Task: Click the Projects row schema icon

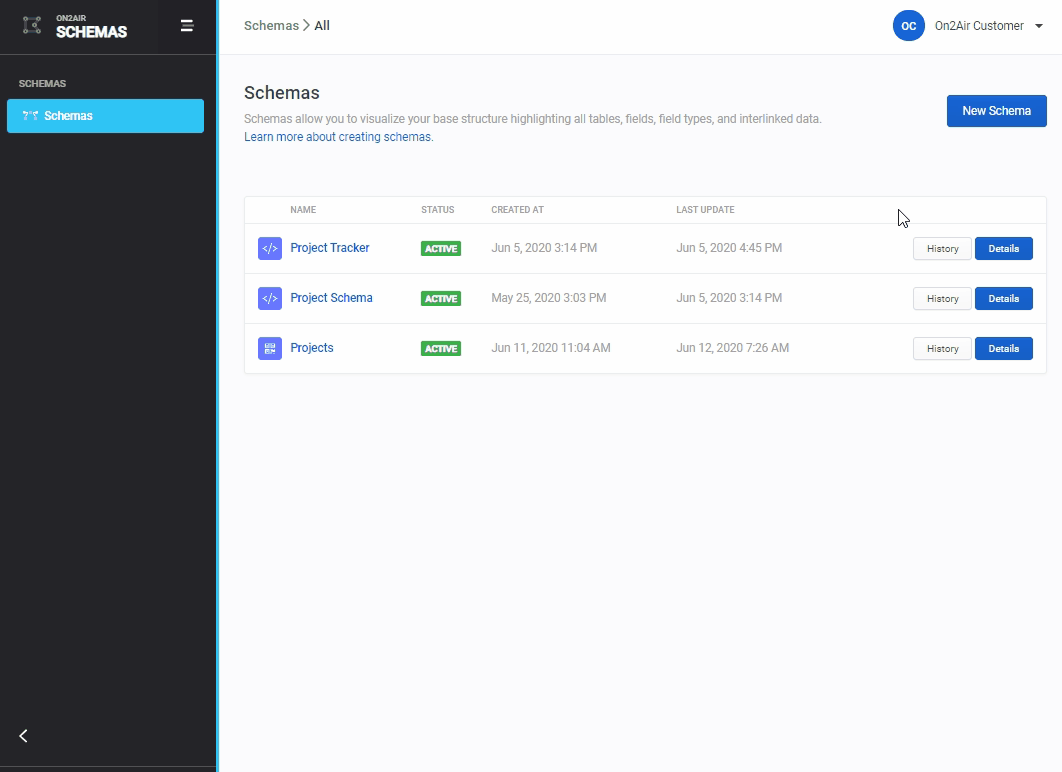Action: click(x=269, y=349)
